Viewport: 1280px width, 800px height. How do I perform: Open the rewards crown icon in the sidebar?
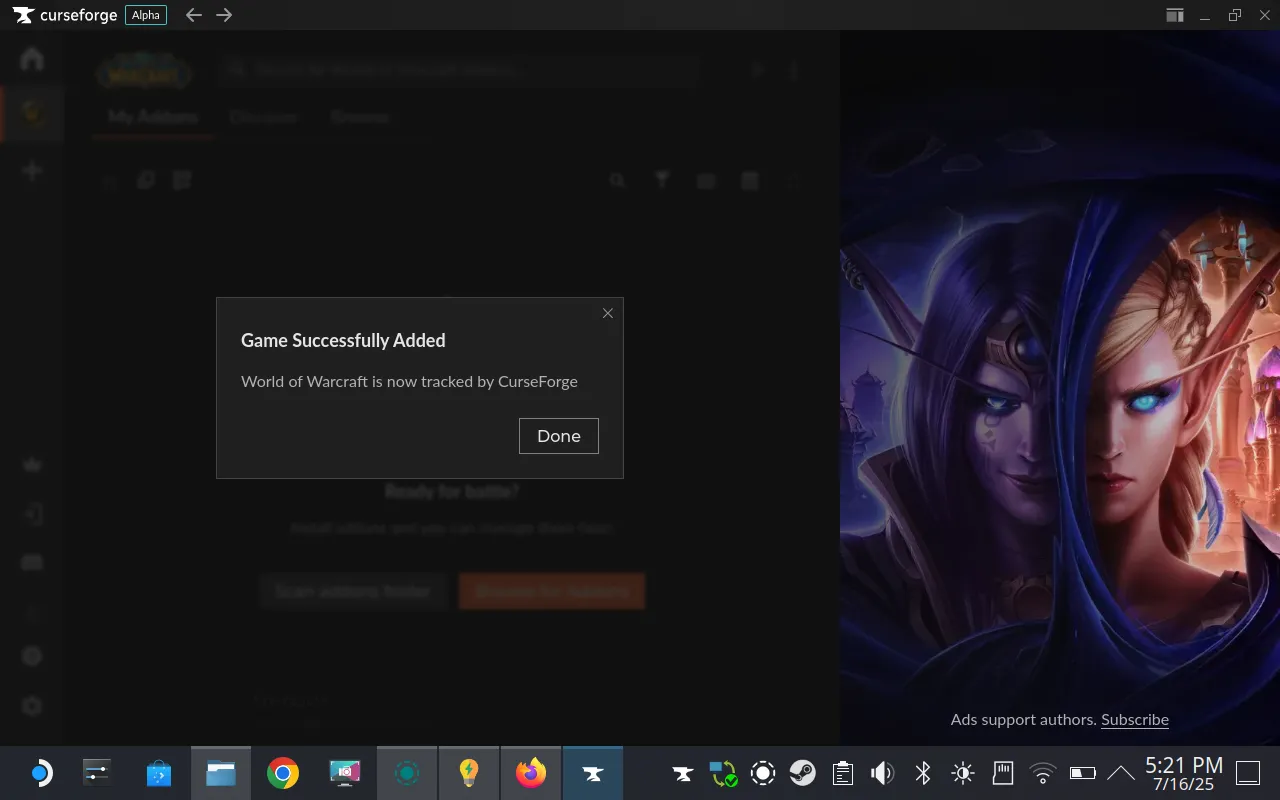click(31, 464)
